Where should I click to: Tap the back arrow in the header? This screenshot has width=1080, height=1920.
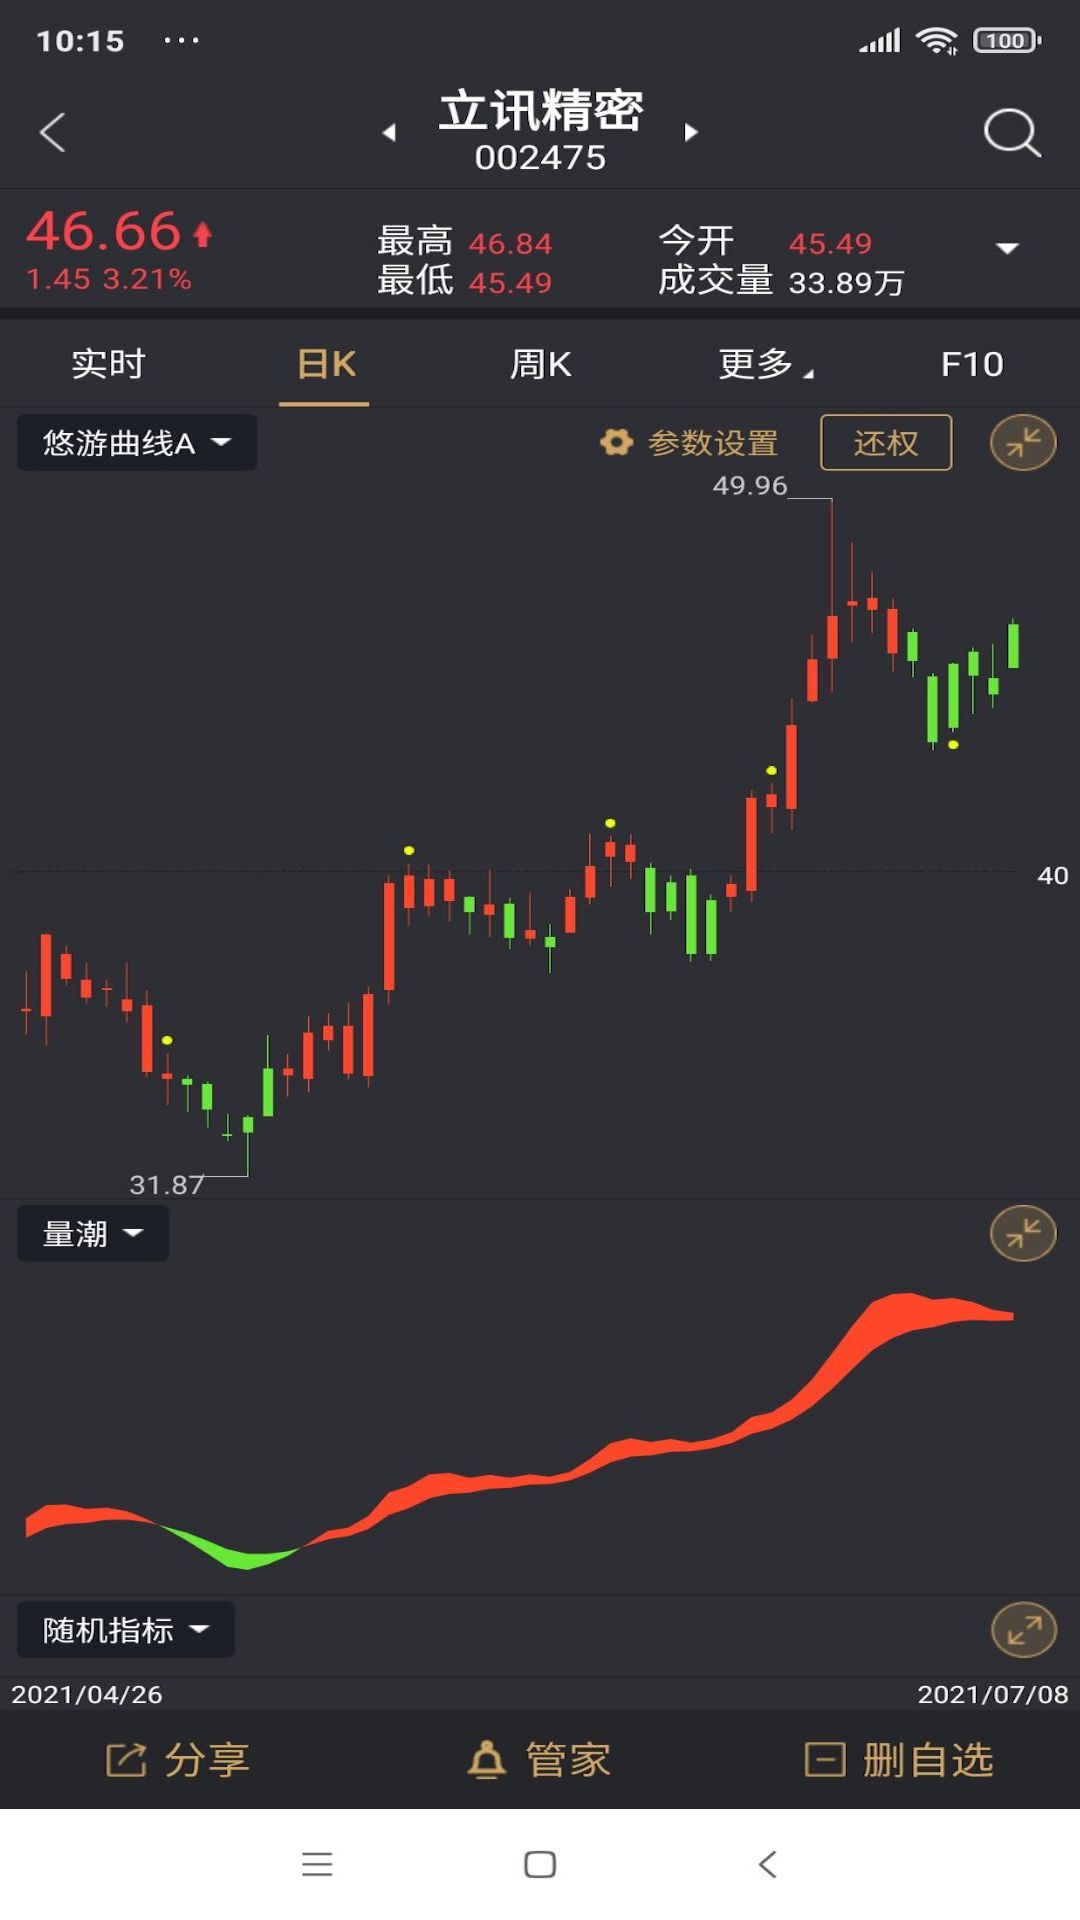[x=52, y=132]
